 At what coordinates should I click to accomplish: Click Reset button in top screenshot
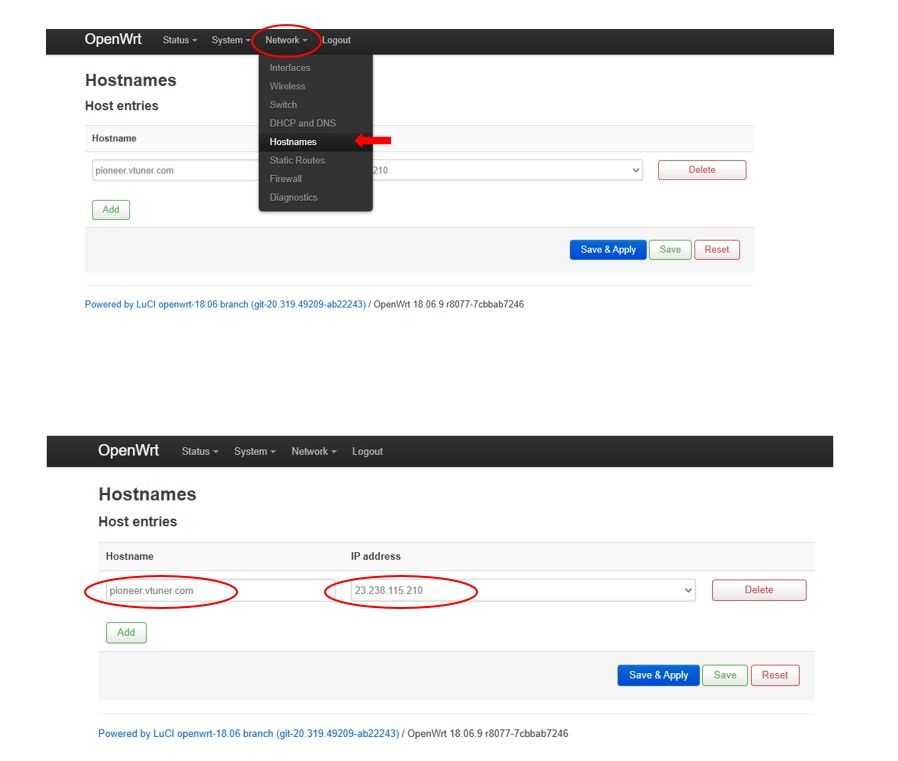tap(717, 250)
